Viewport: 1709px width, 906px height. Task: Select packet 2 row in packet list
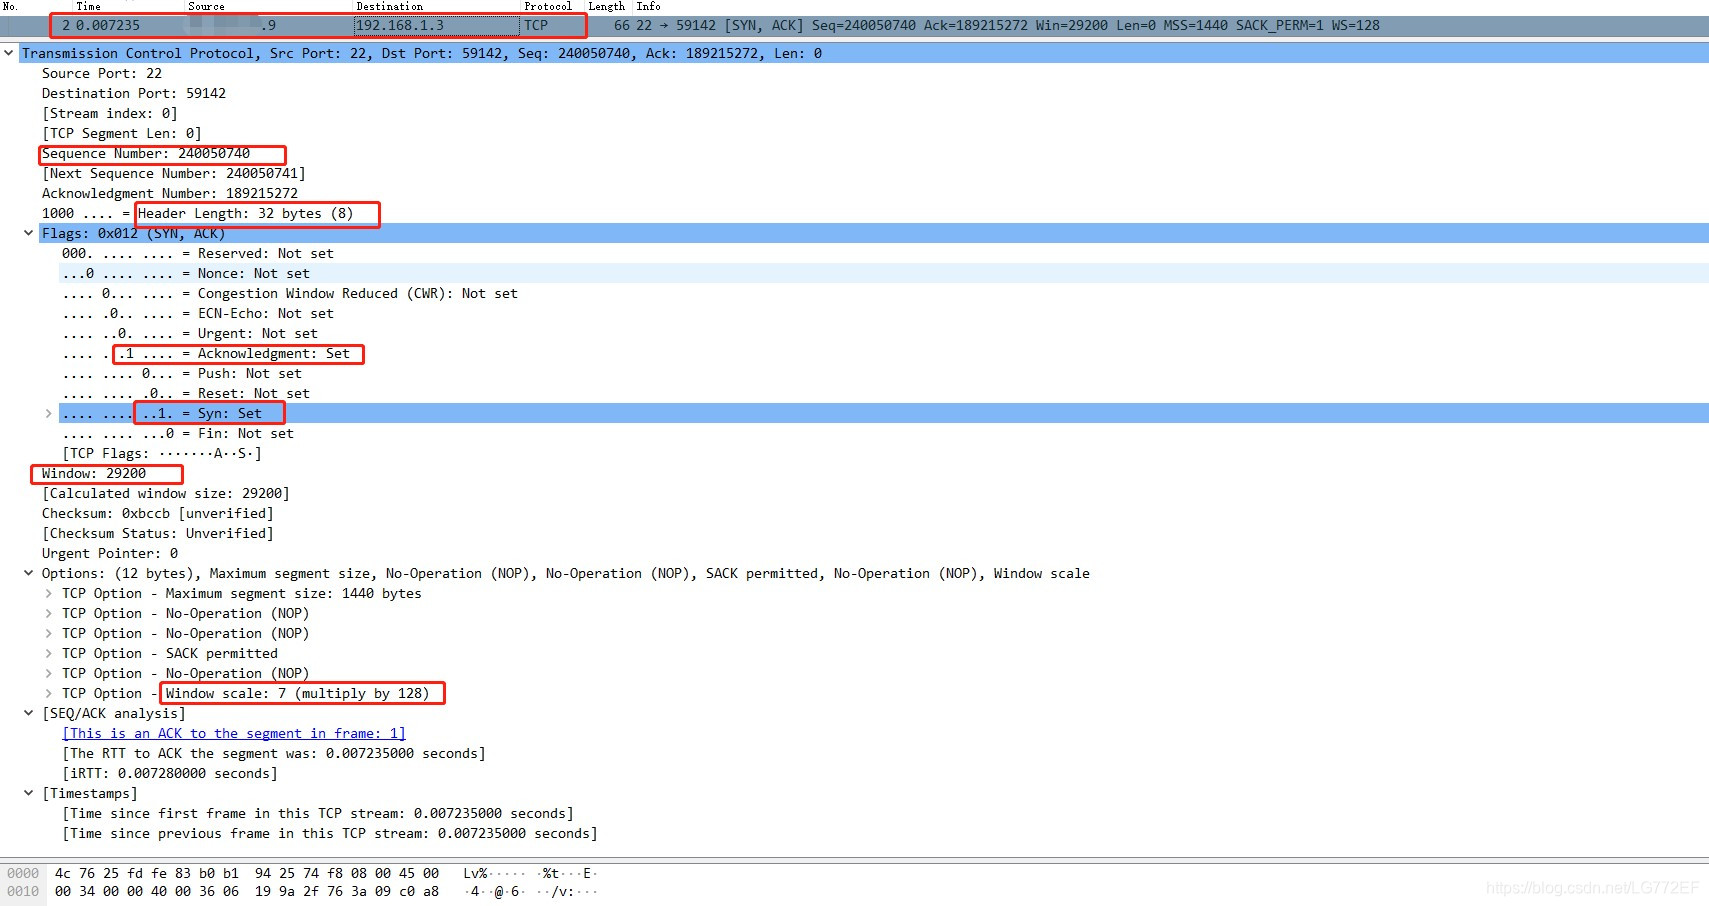(x=854, y=25)
